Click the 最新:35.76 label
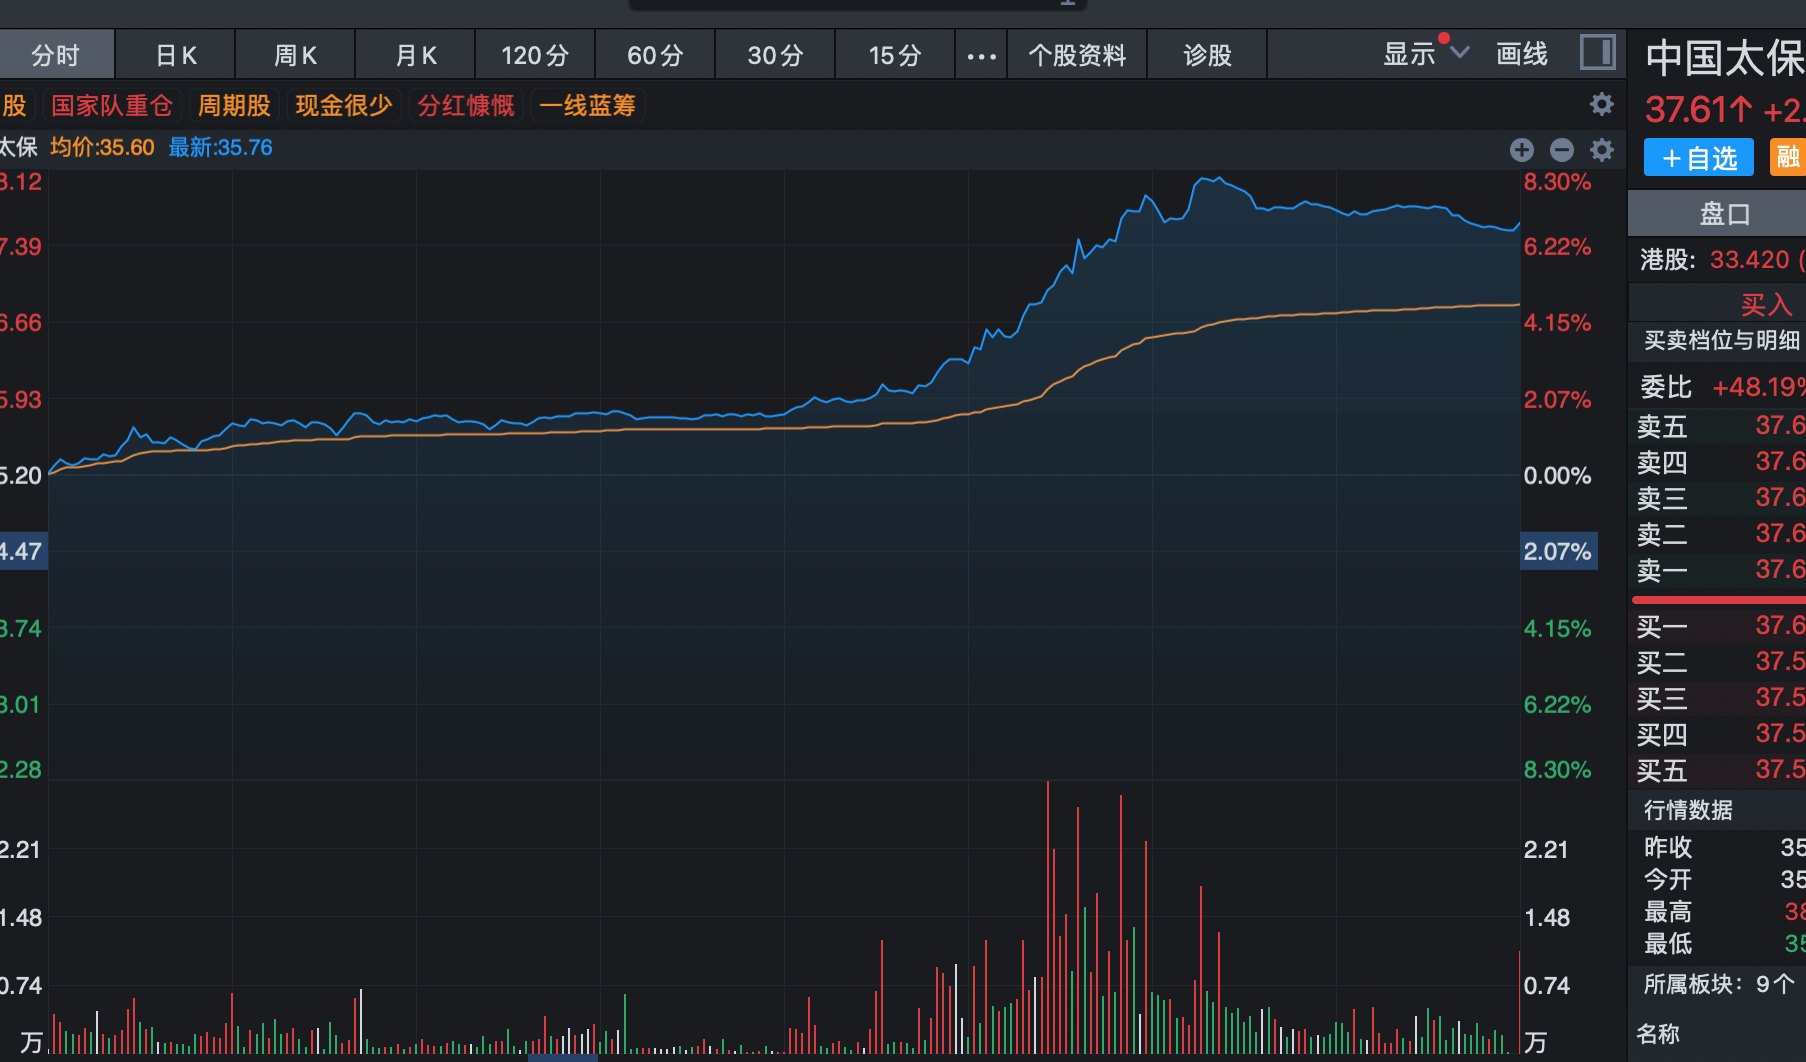Image resolution: width=1806 pixels, height=1062 pixels. click(220, 148)
